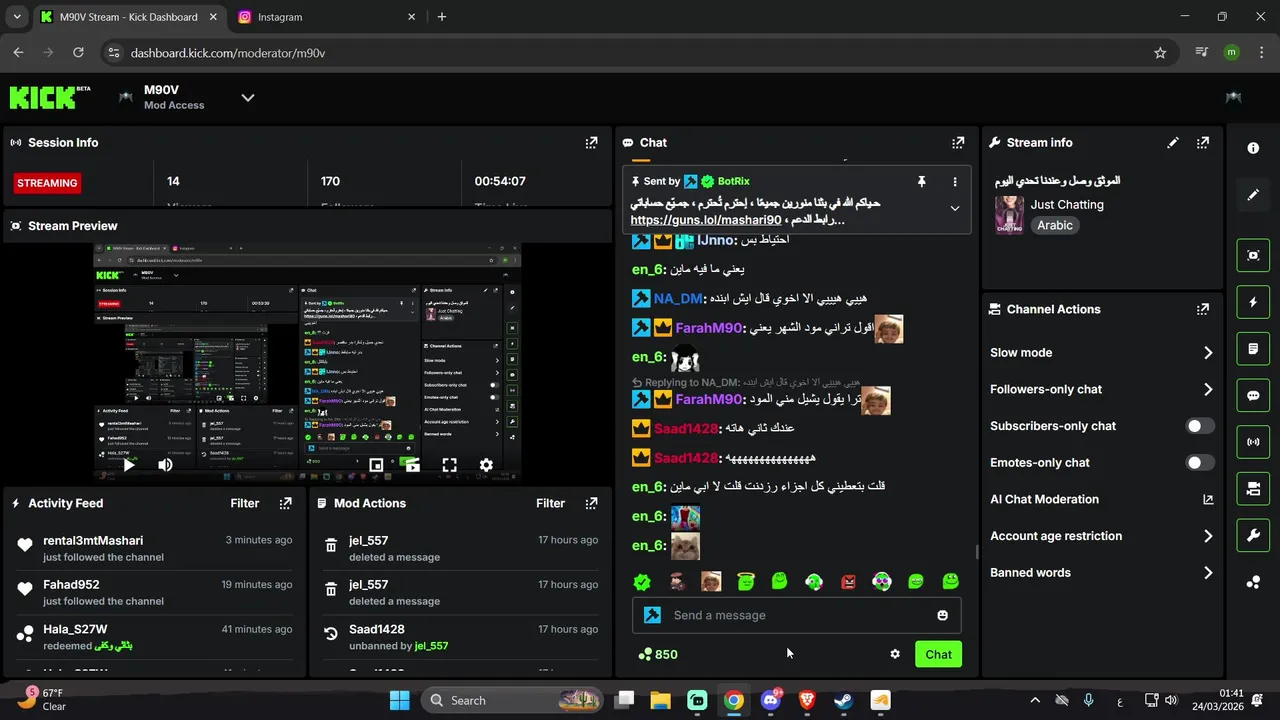Open the Windows Start menu

399,700
